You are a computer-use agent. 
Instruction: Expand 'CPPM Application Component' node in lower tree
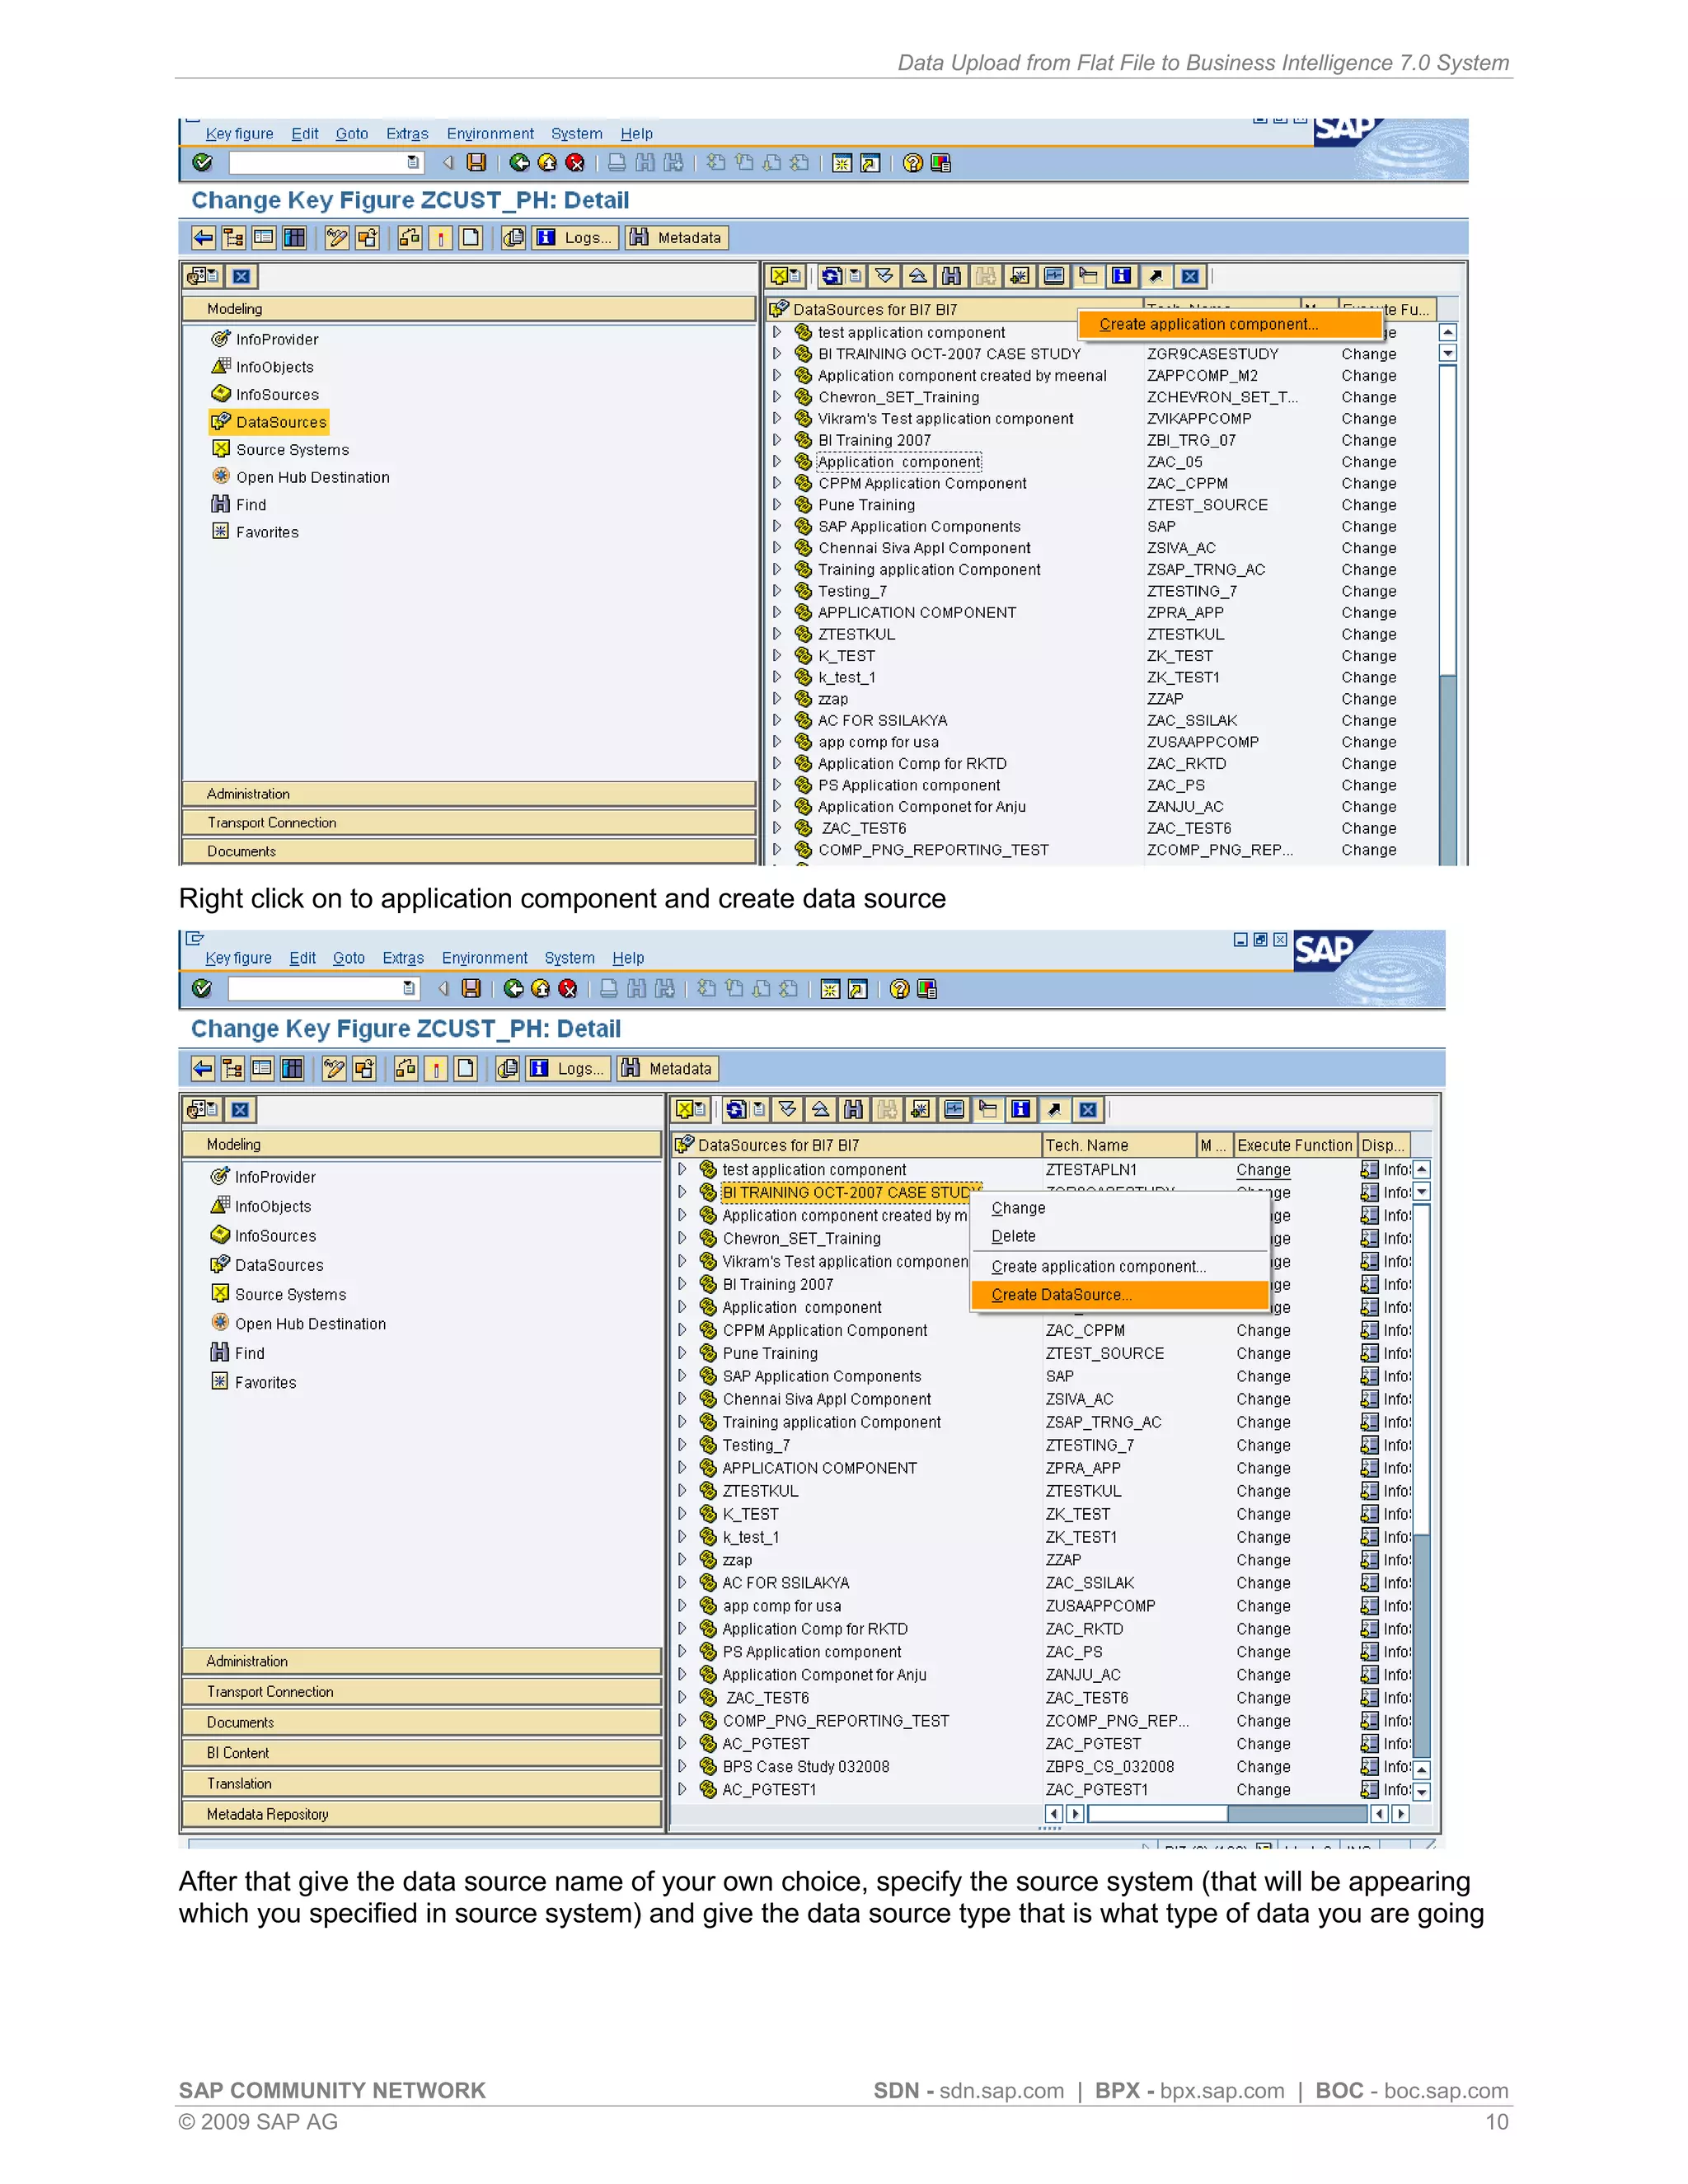[682, 1330]
